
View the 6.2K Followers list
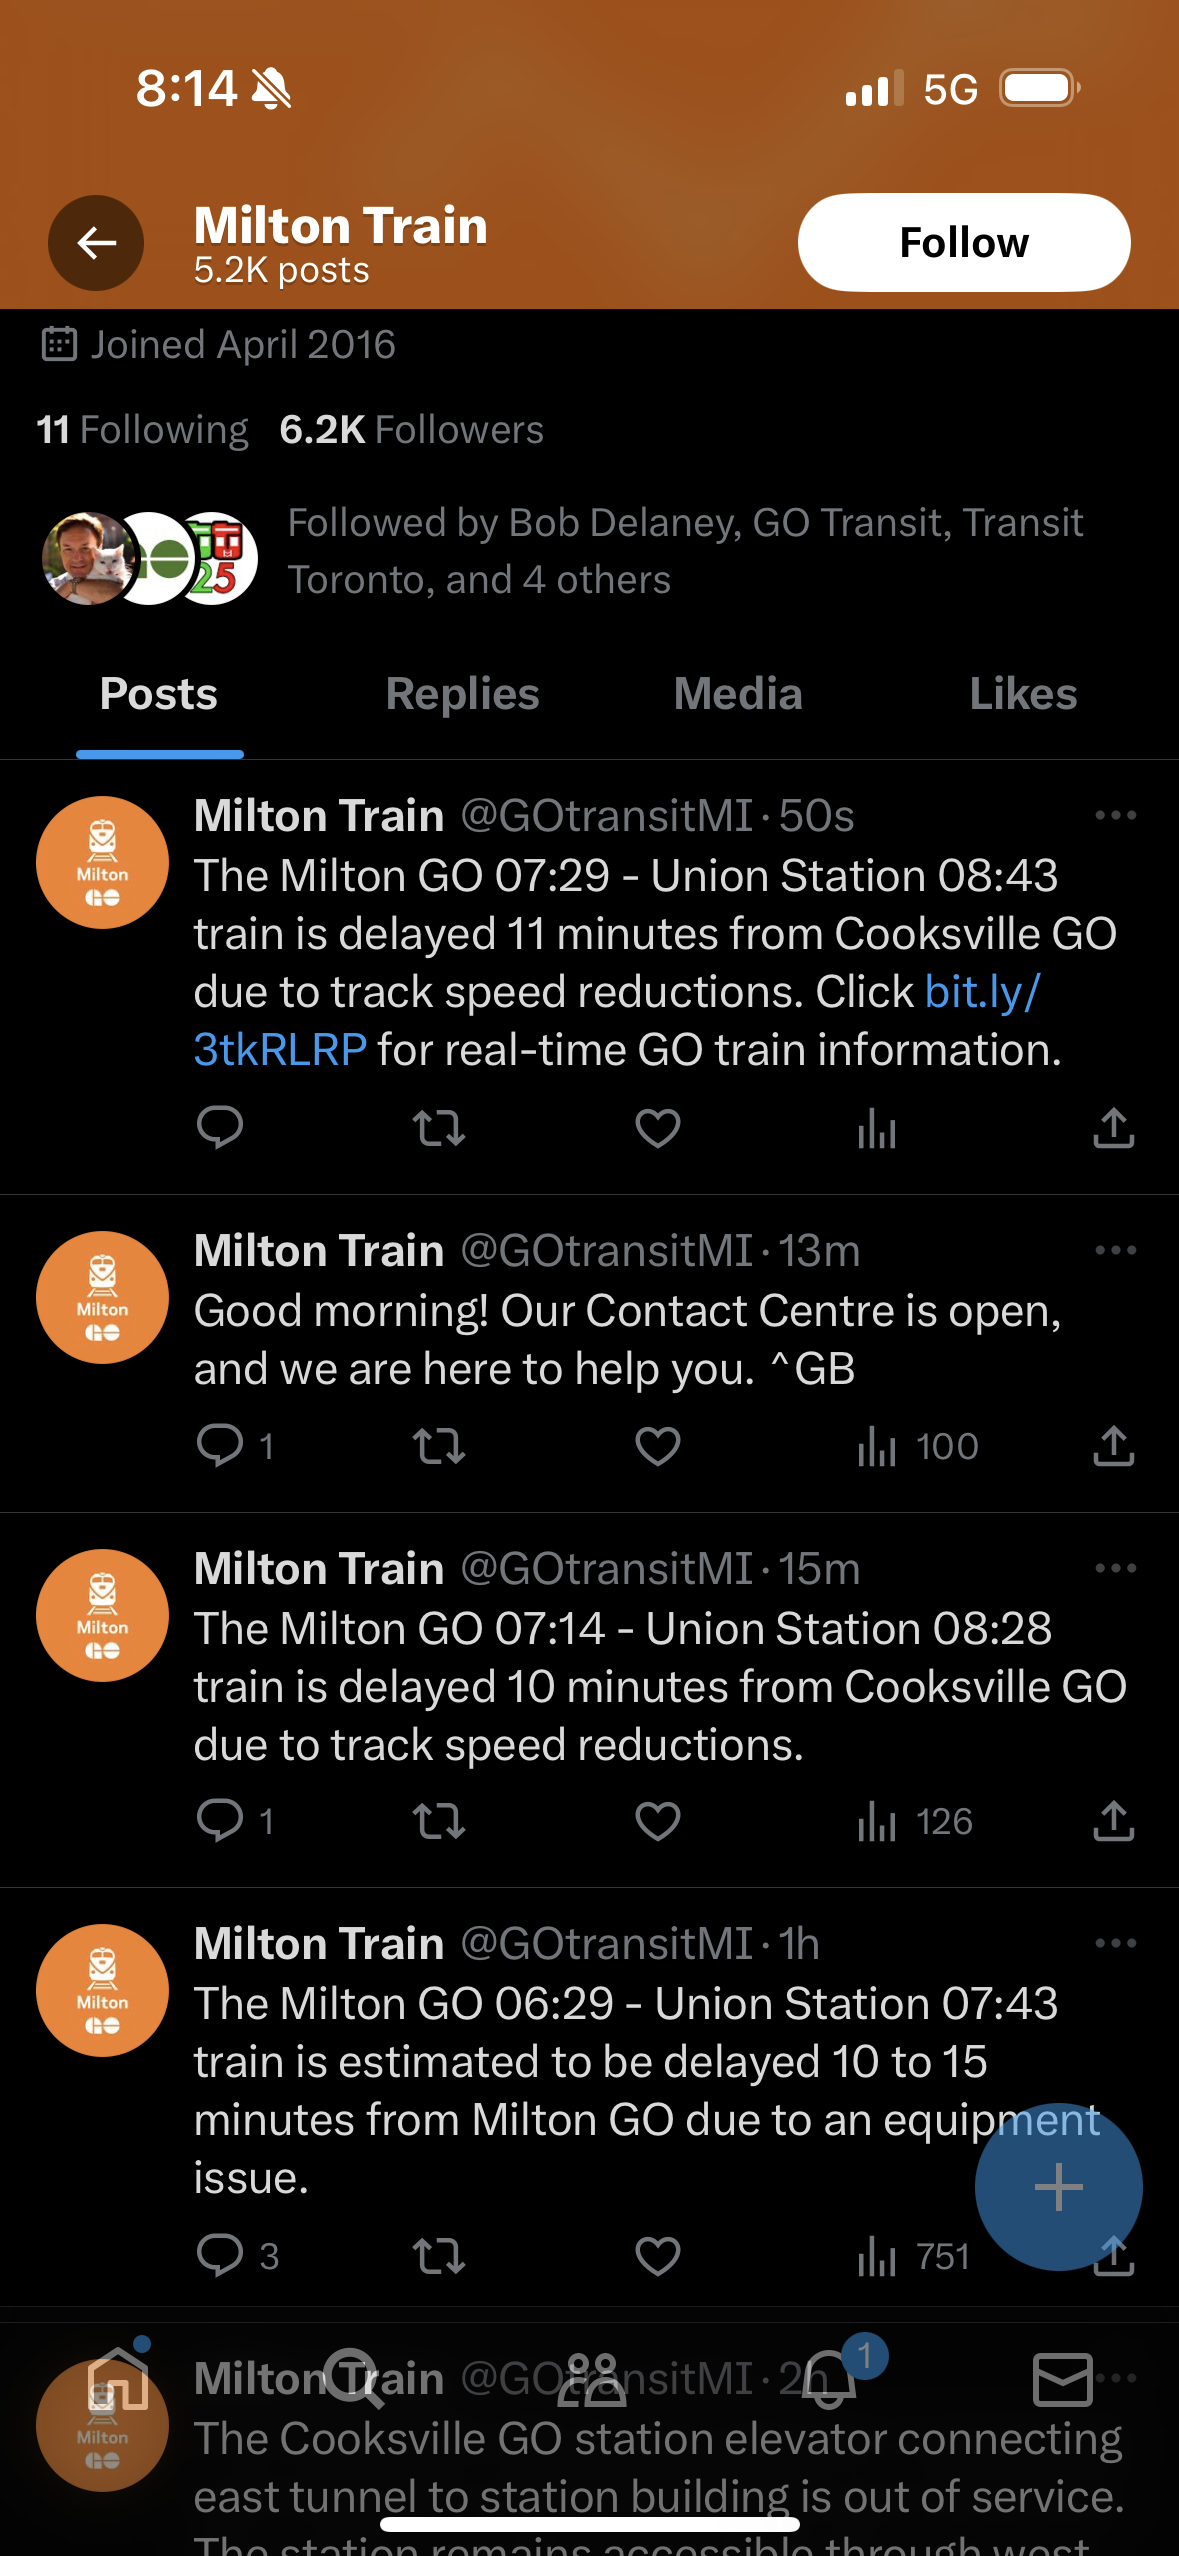pyautogui.click(x=412, y=430)
